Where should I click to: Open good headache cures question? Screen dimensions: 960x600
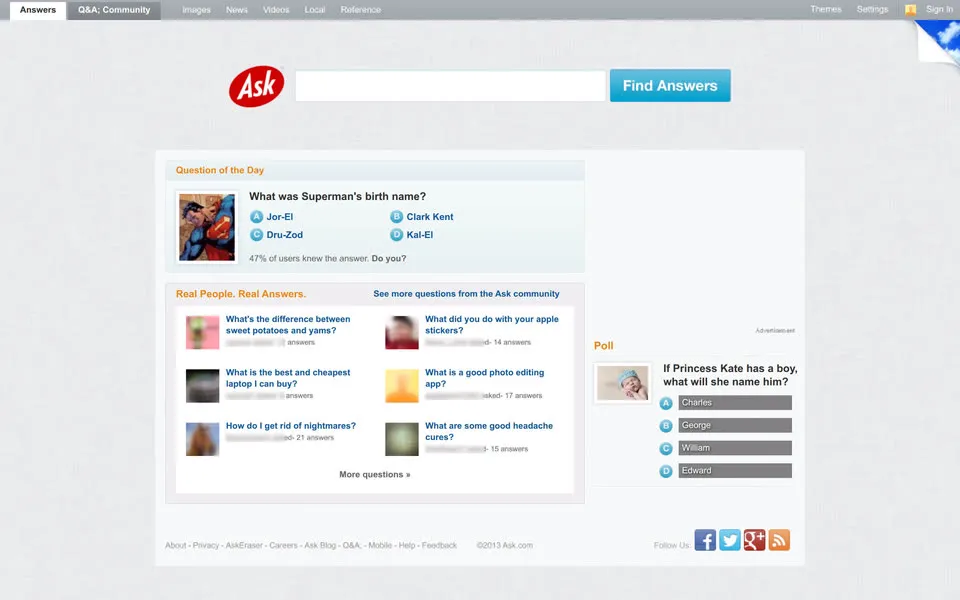coord(489,431)
